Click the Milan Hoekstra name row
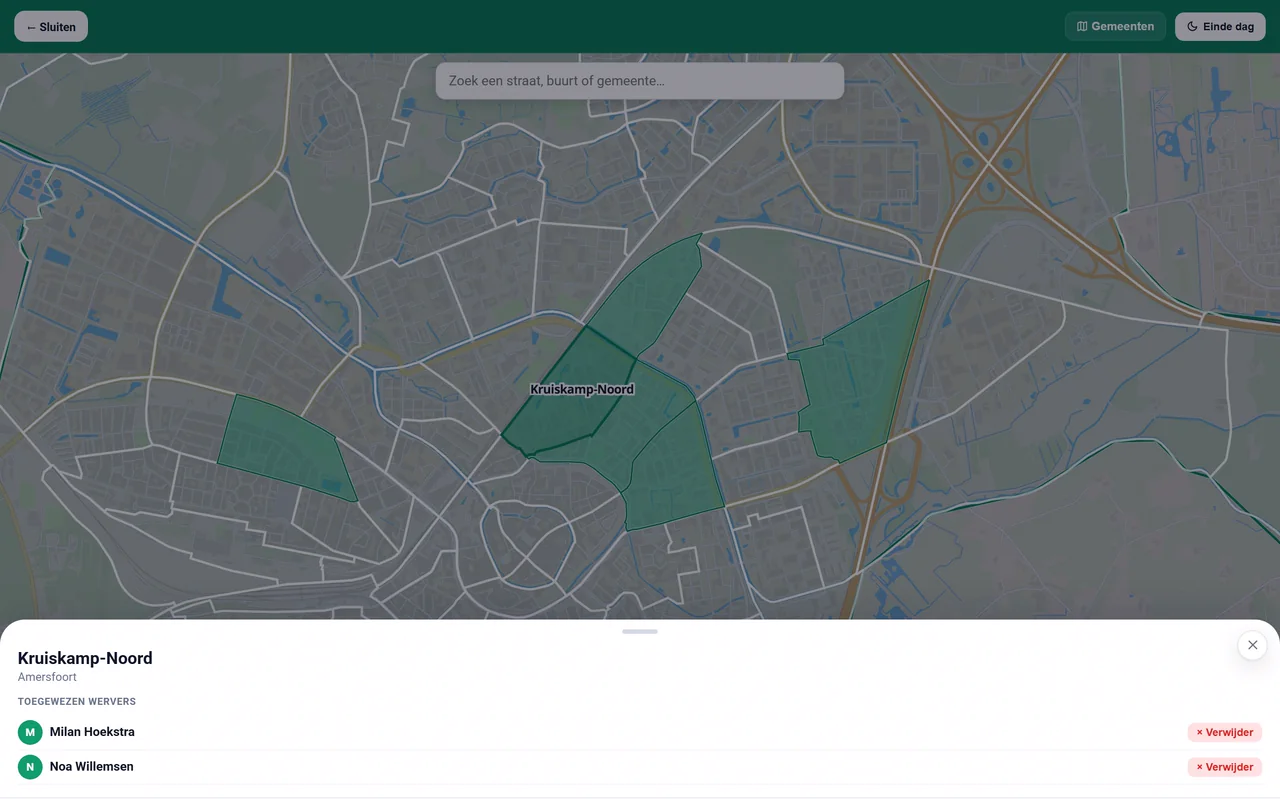Viewport: 1280px width, 800px height. [x=640, y=732]
